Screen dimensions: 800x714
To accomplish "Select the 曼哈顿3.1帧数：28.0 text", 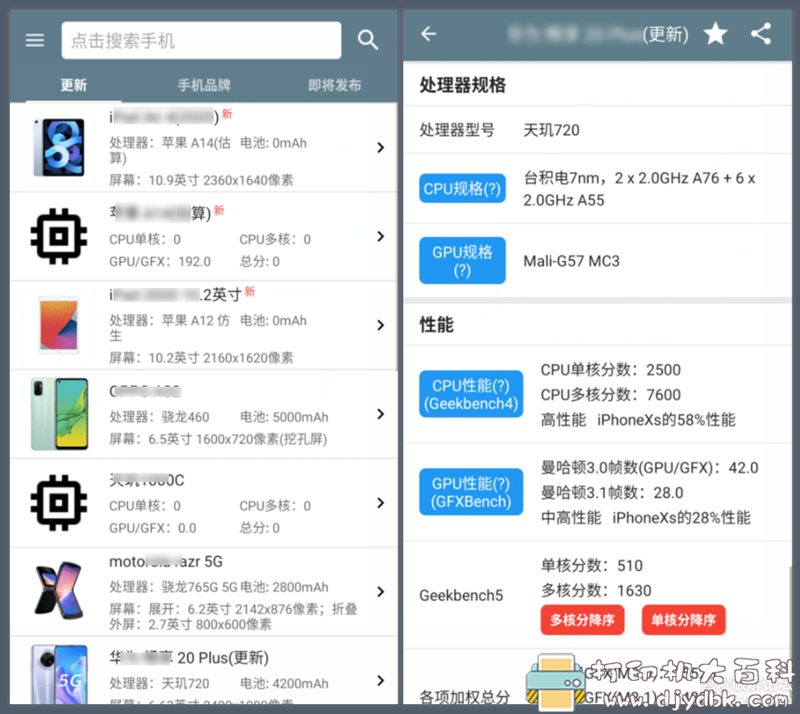I will tap(612, 493).
